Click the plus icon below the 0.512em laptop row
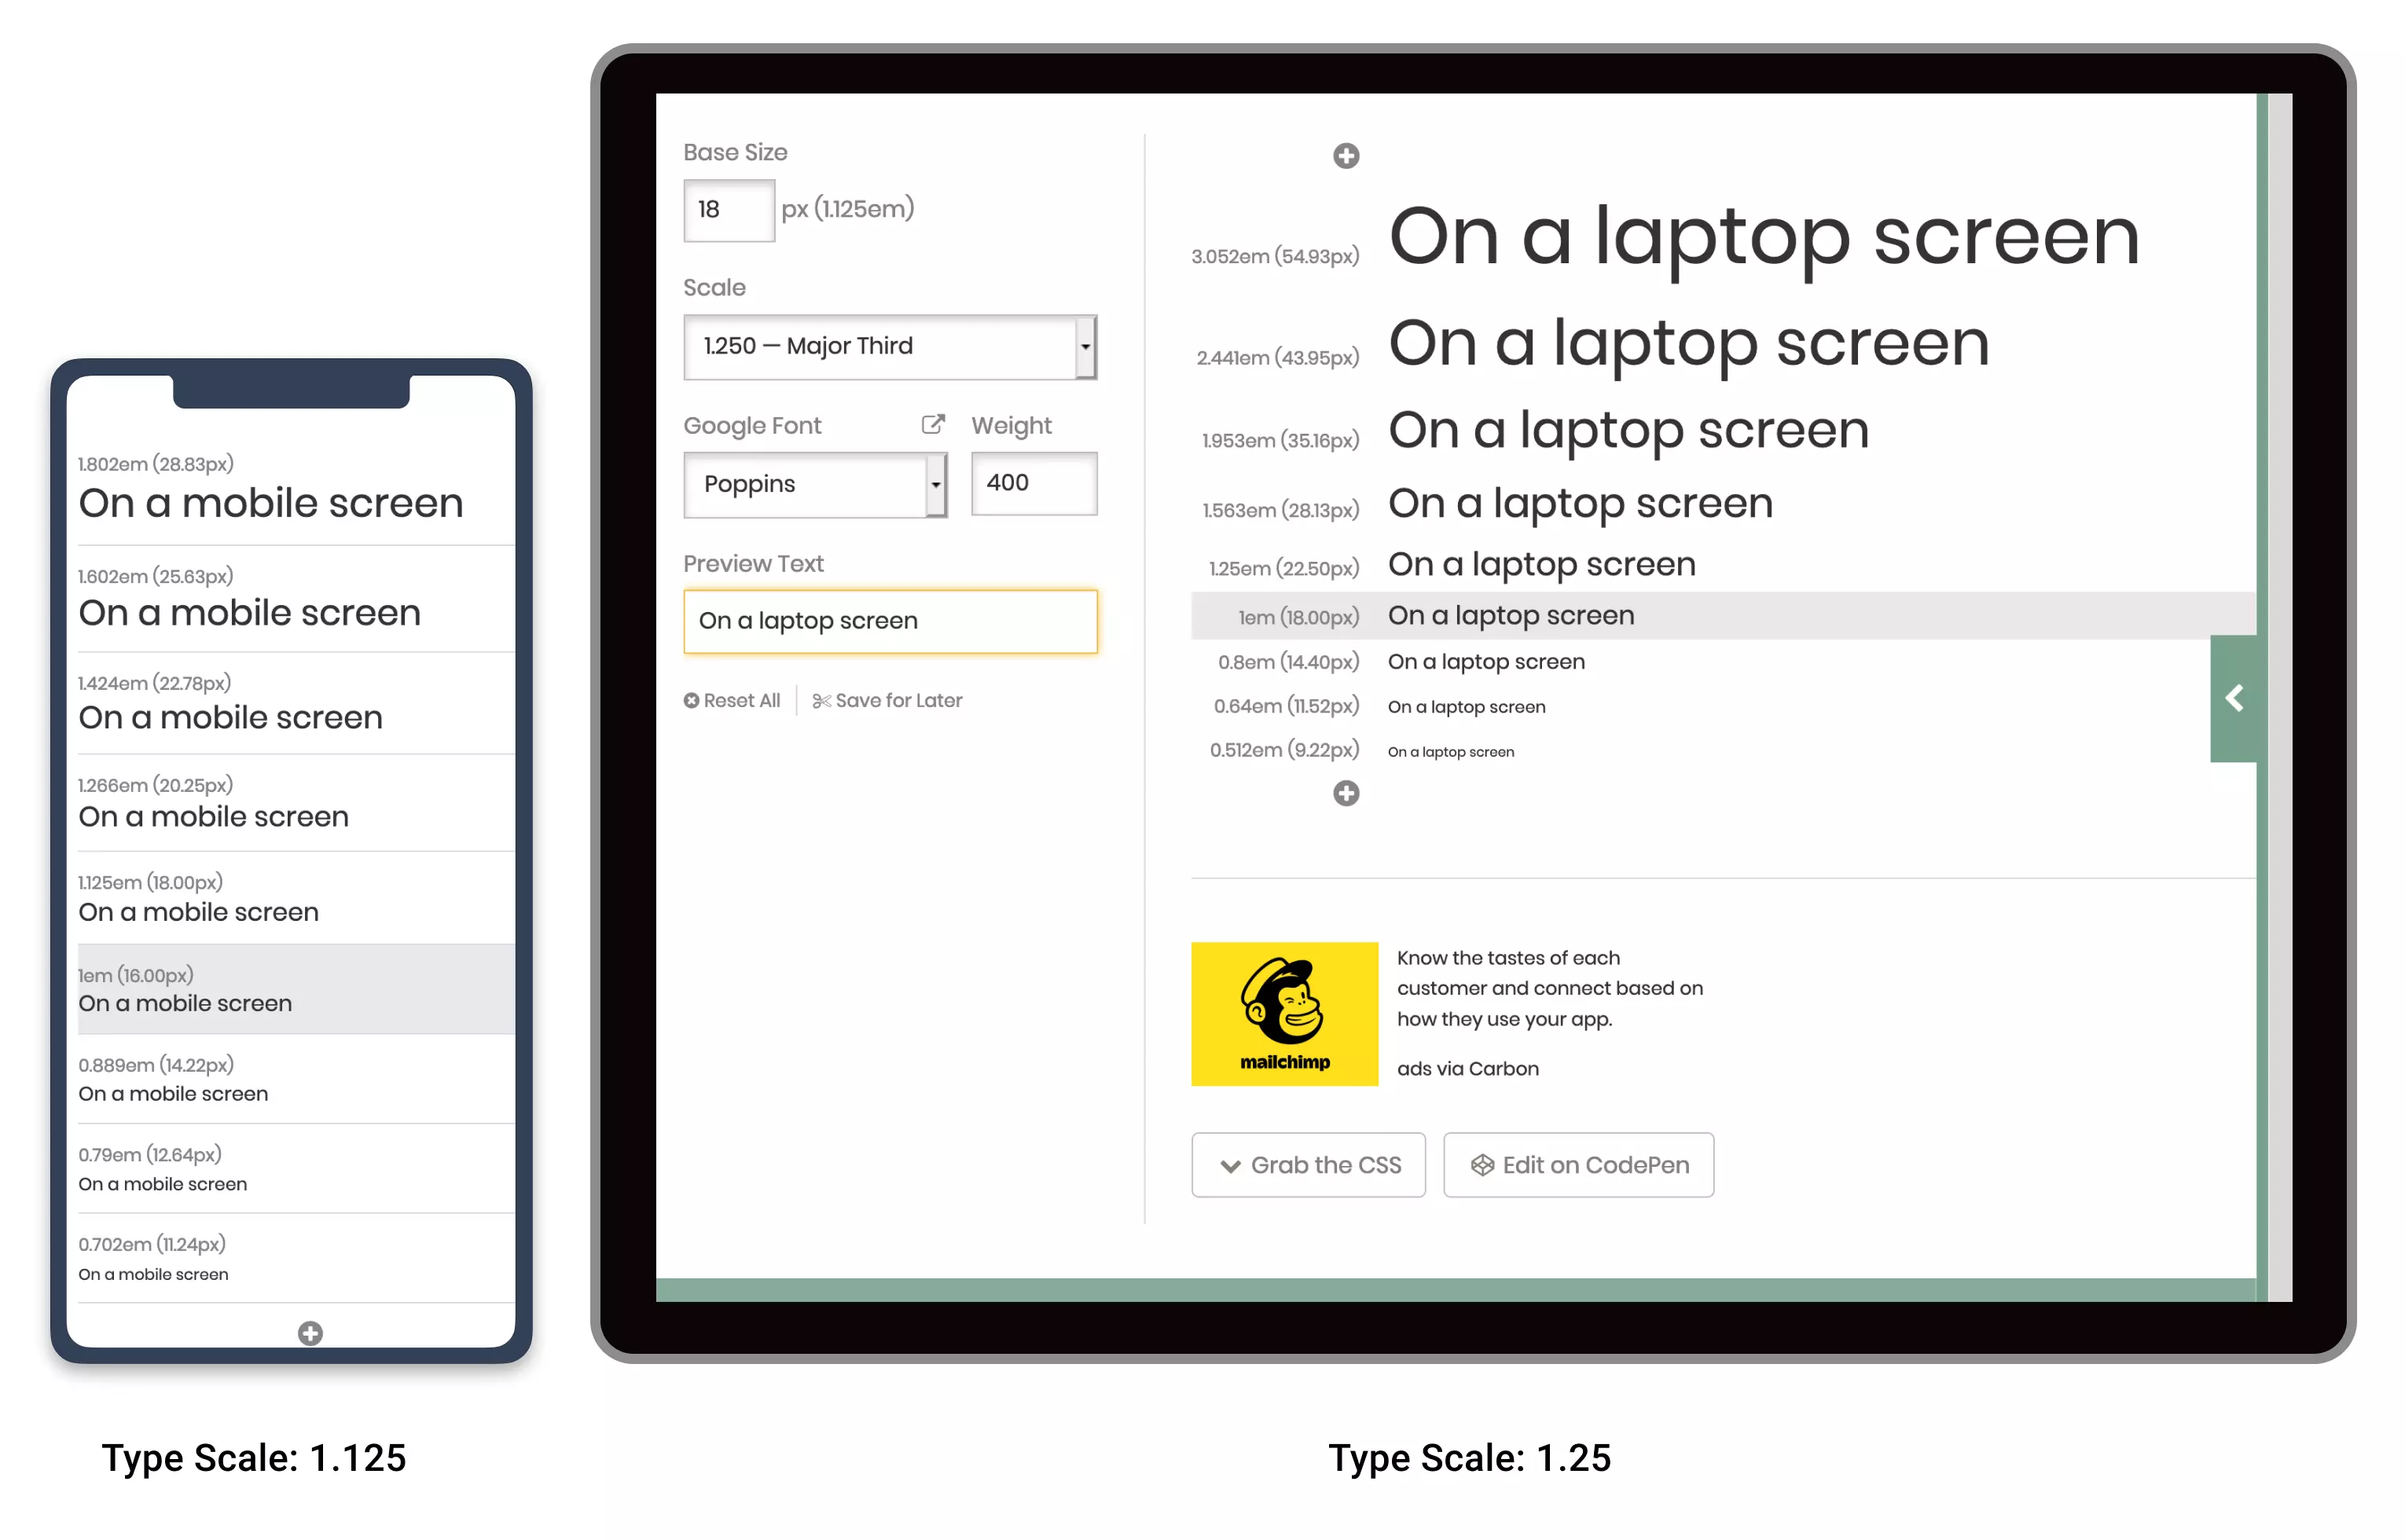 coord(1345,793)
